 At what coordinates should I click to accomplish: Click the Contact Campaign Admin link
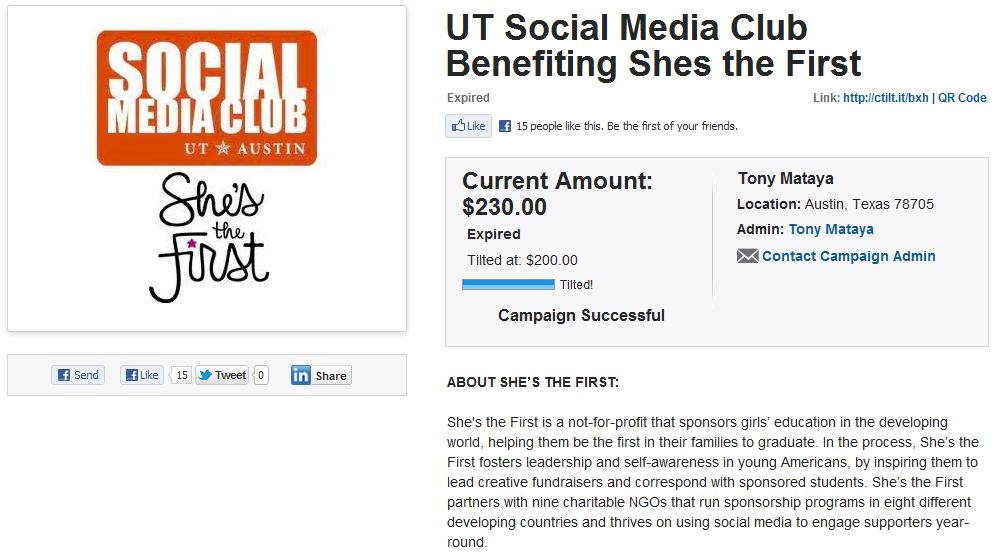[848, 256]
